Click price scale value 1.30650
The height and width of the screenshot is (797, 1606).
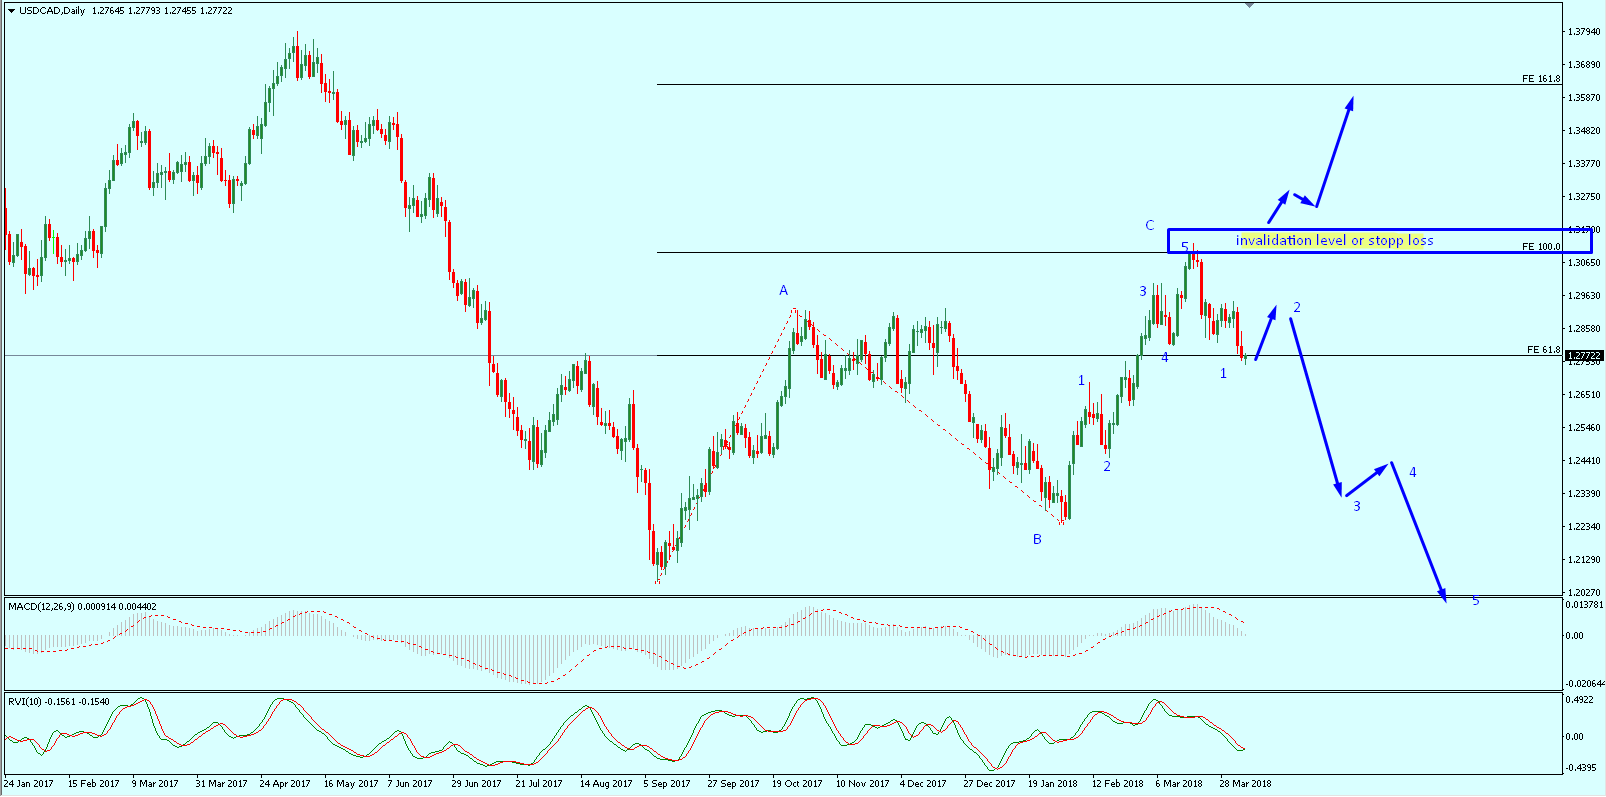click(x=1584, y=263)
